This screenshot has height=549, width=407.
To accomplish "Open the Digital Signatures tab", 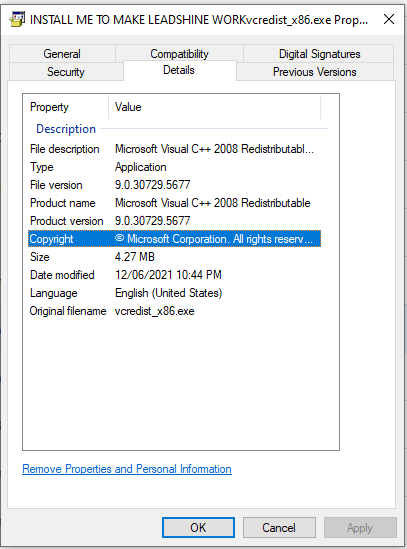I will tap(319, 54).
